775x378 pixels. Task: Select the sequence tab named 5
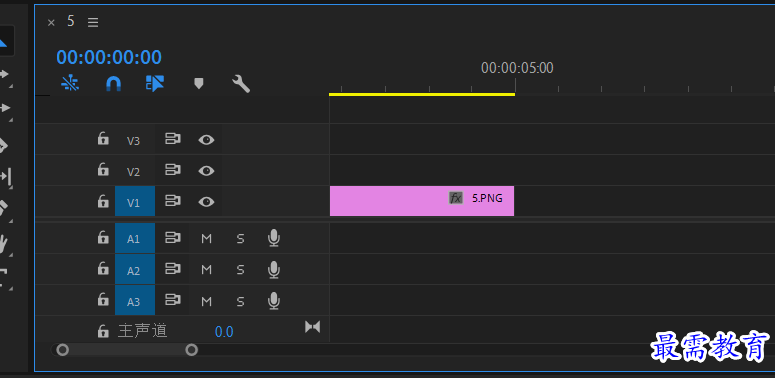click(x=71, y=21)
